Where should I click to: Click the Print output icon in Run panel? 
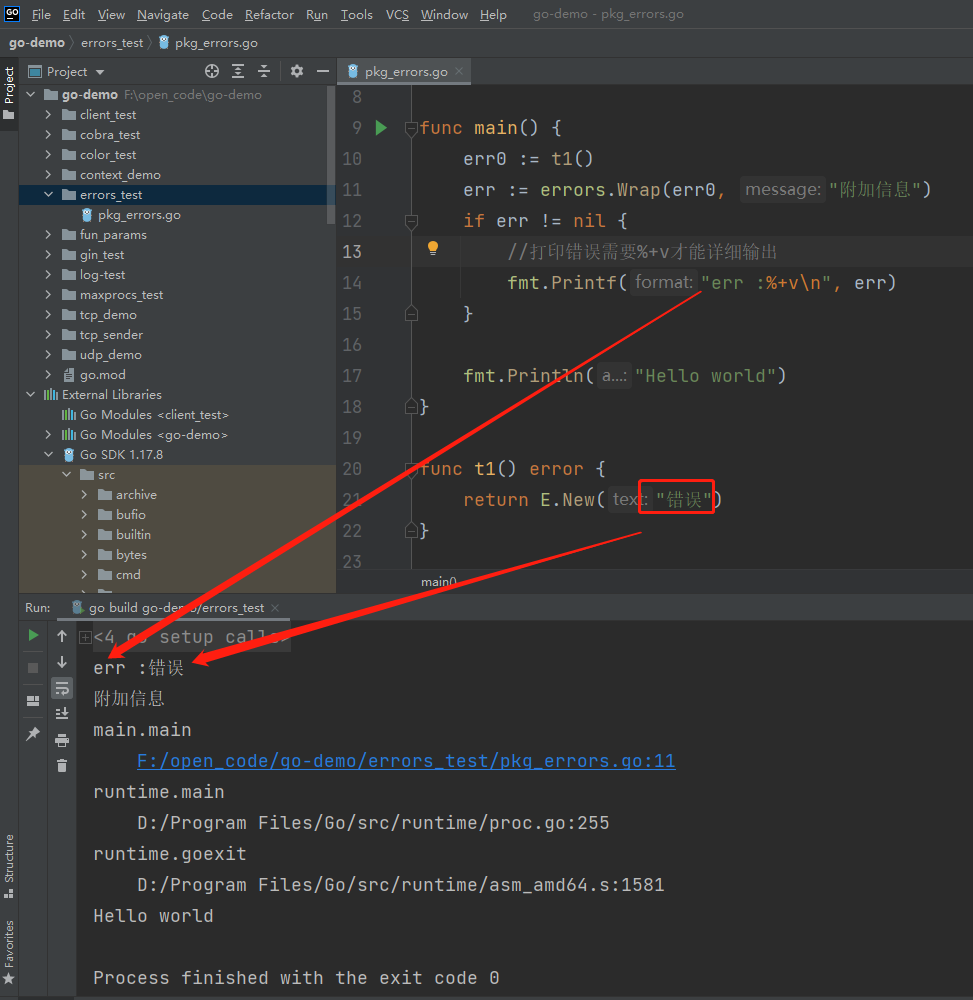62,740
